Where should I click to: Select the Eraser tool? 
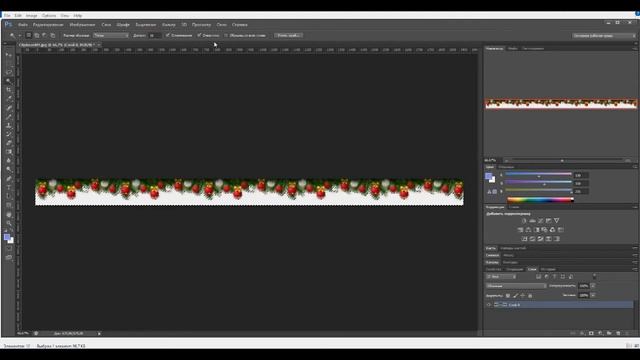click(x=9, y=143)
